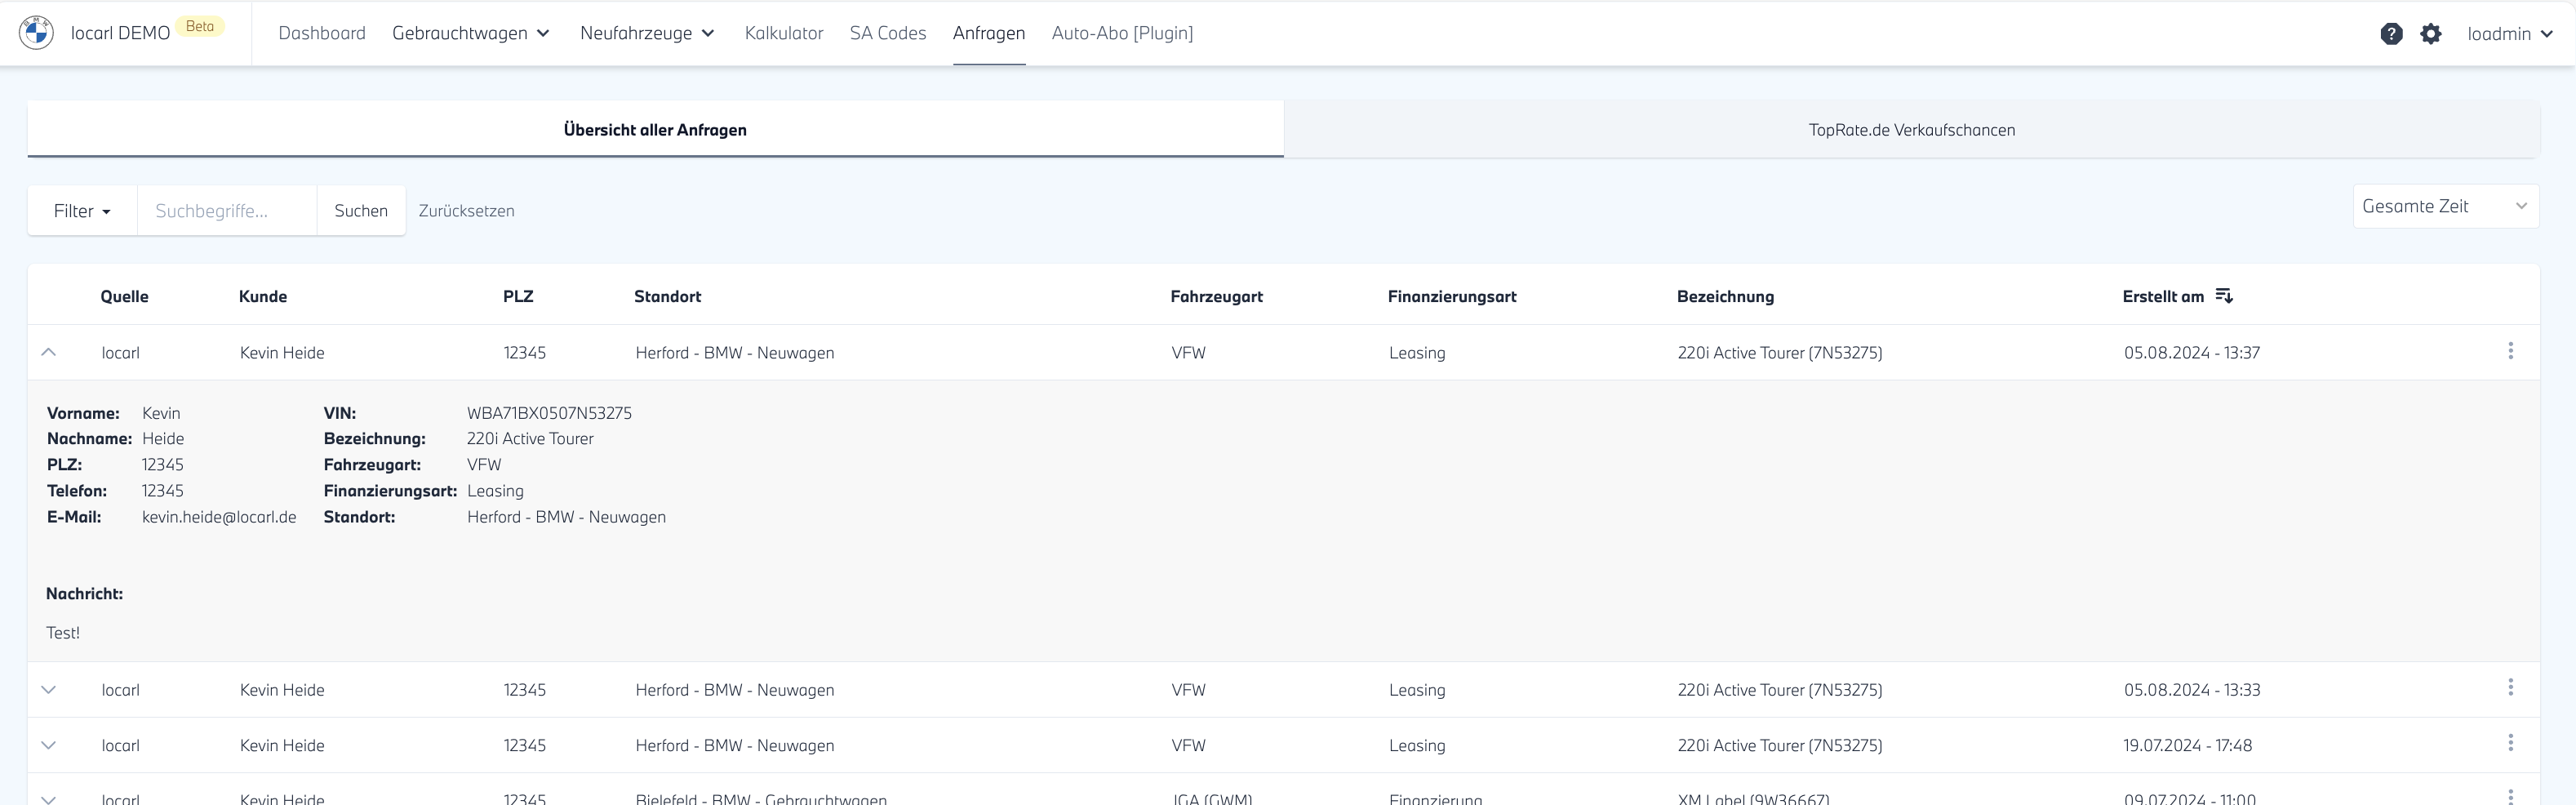
Task: Go to the Dashboard menu item
Action: 322,33
